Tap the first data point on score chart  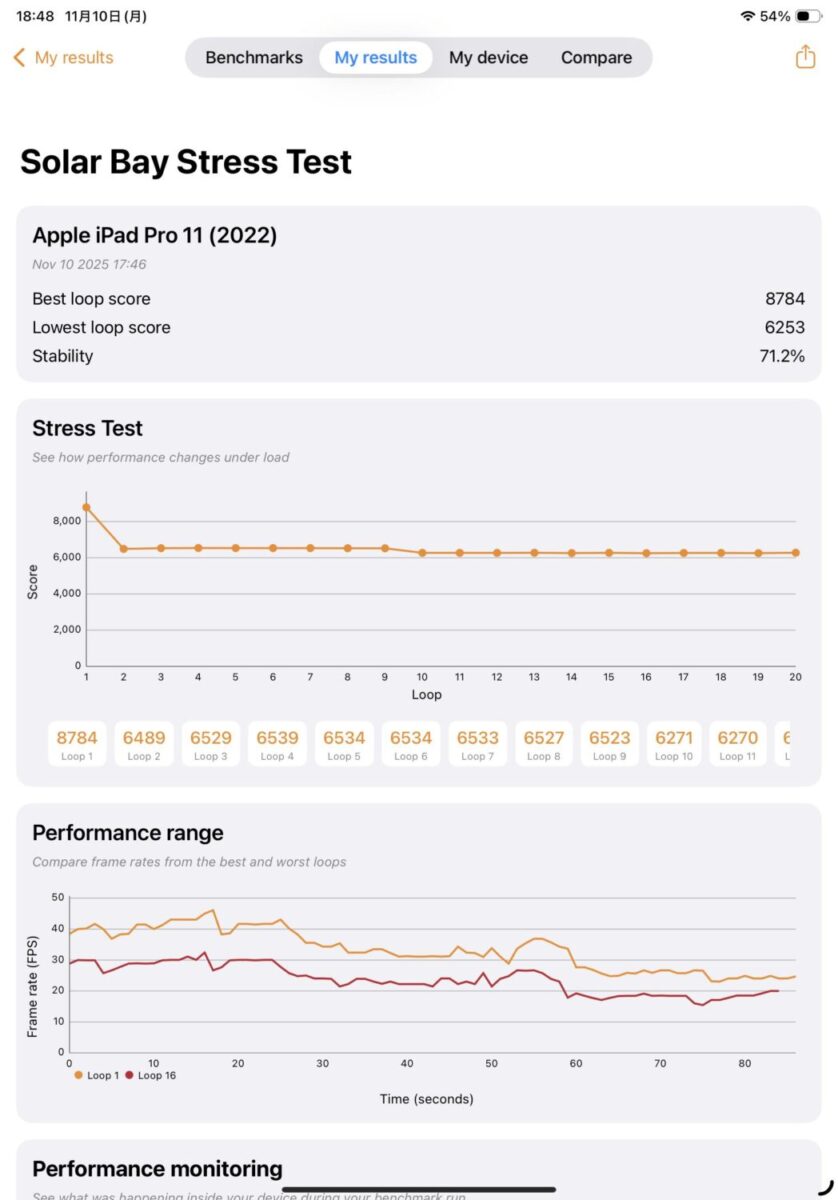87,507
